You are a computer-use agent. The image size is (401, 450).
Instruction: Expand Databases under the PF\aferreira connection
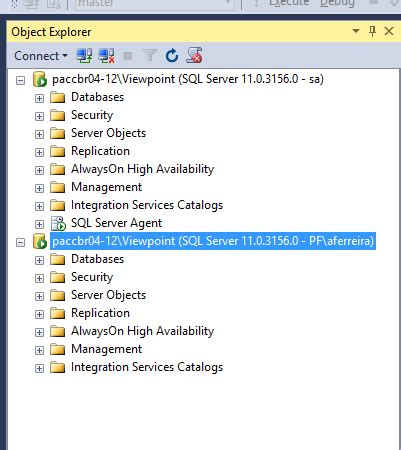39,260
